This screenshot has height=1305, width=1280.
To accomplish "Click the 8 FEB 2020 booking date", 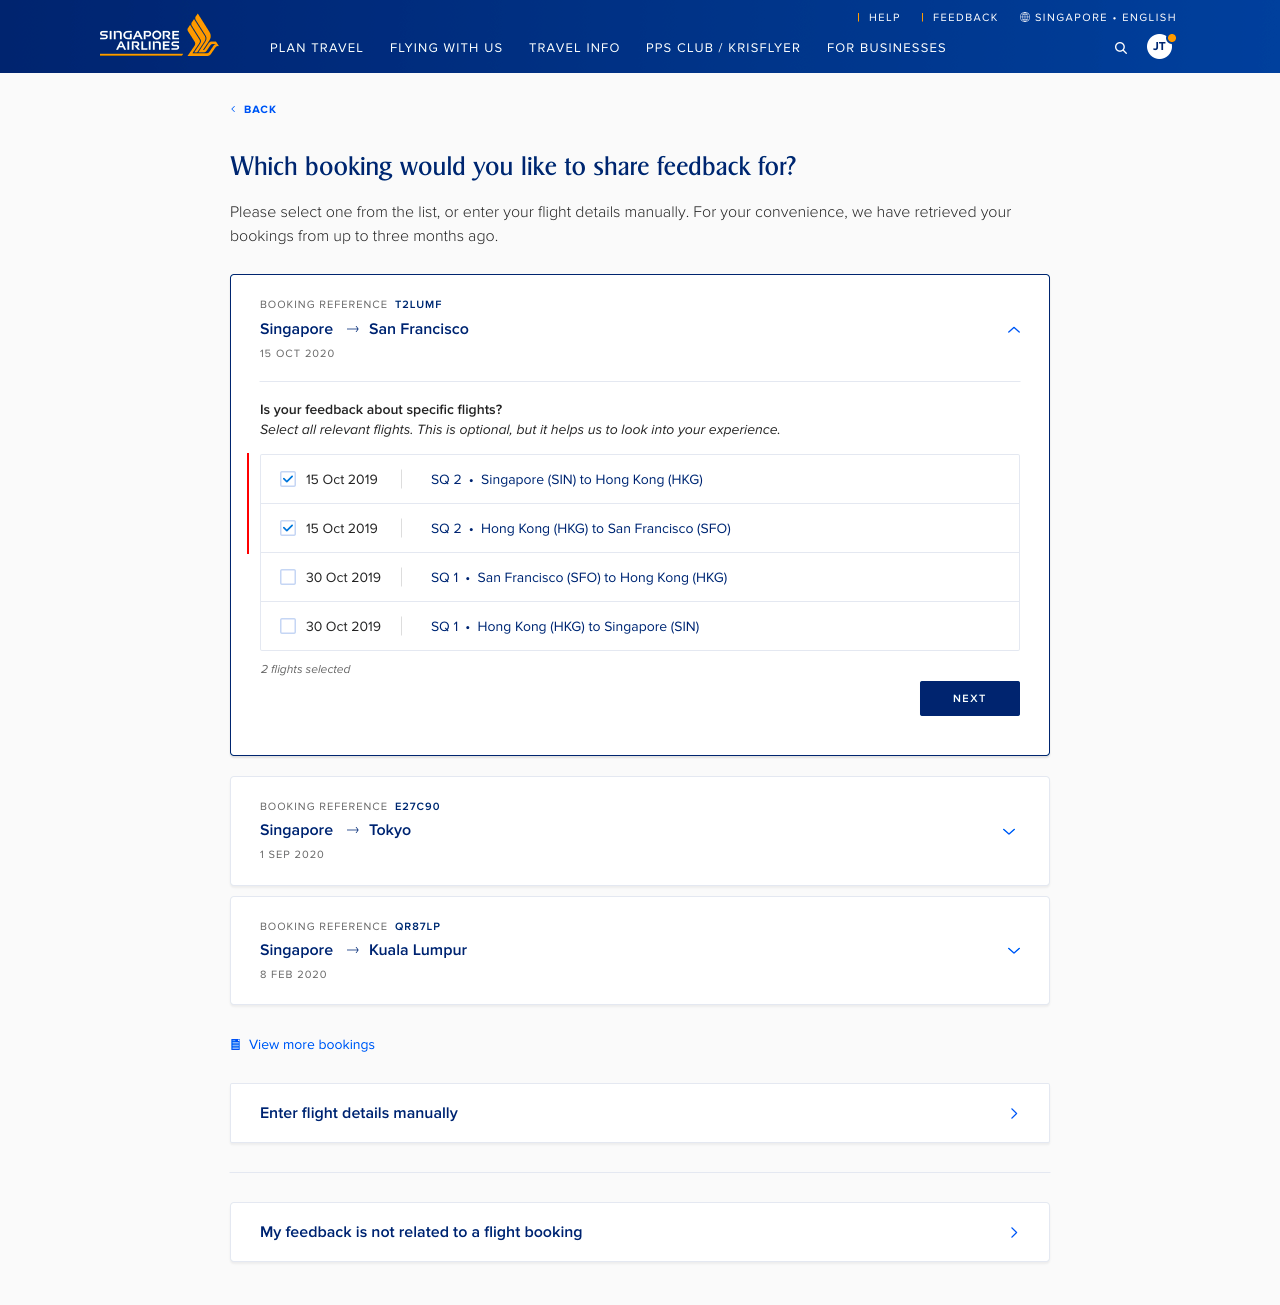I will tap(293, 974).
